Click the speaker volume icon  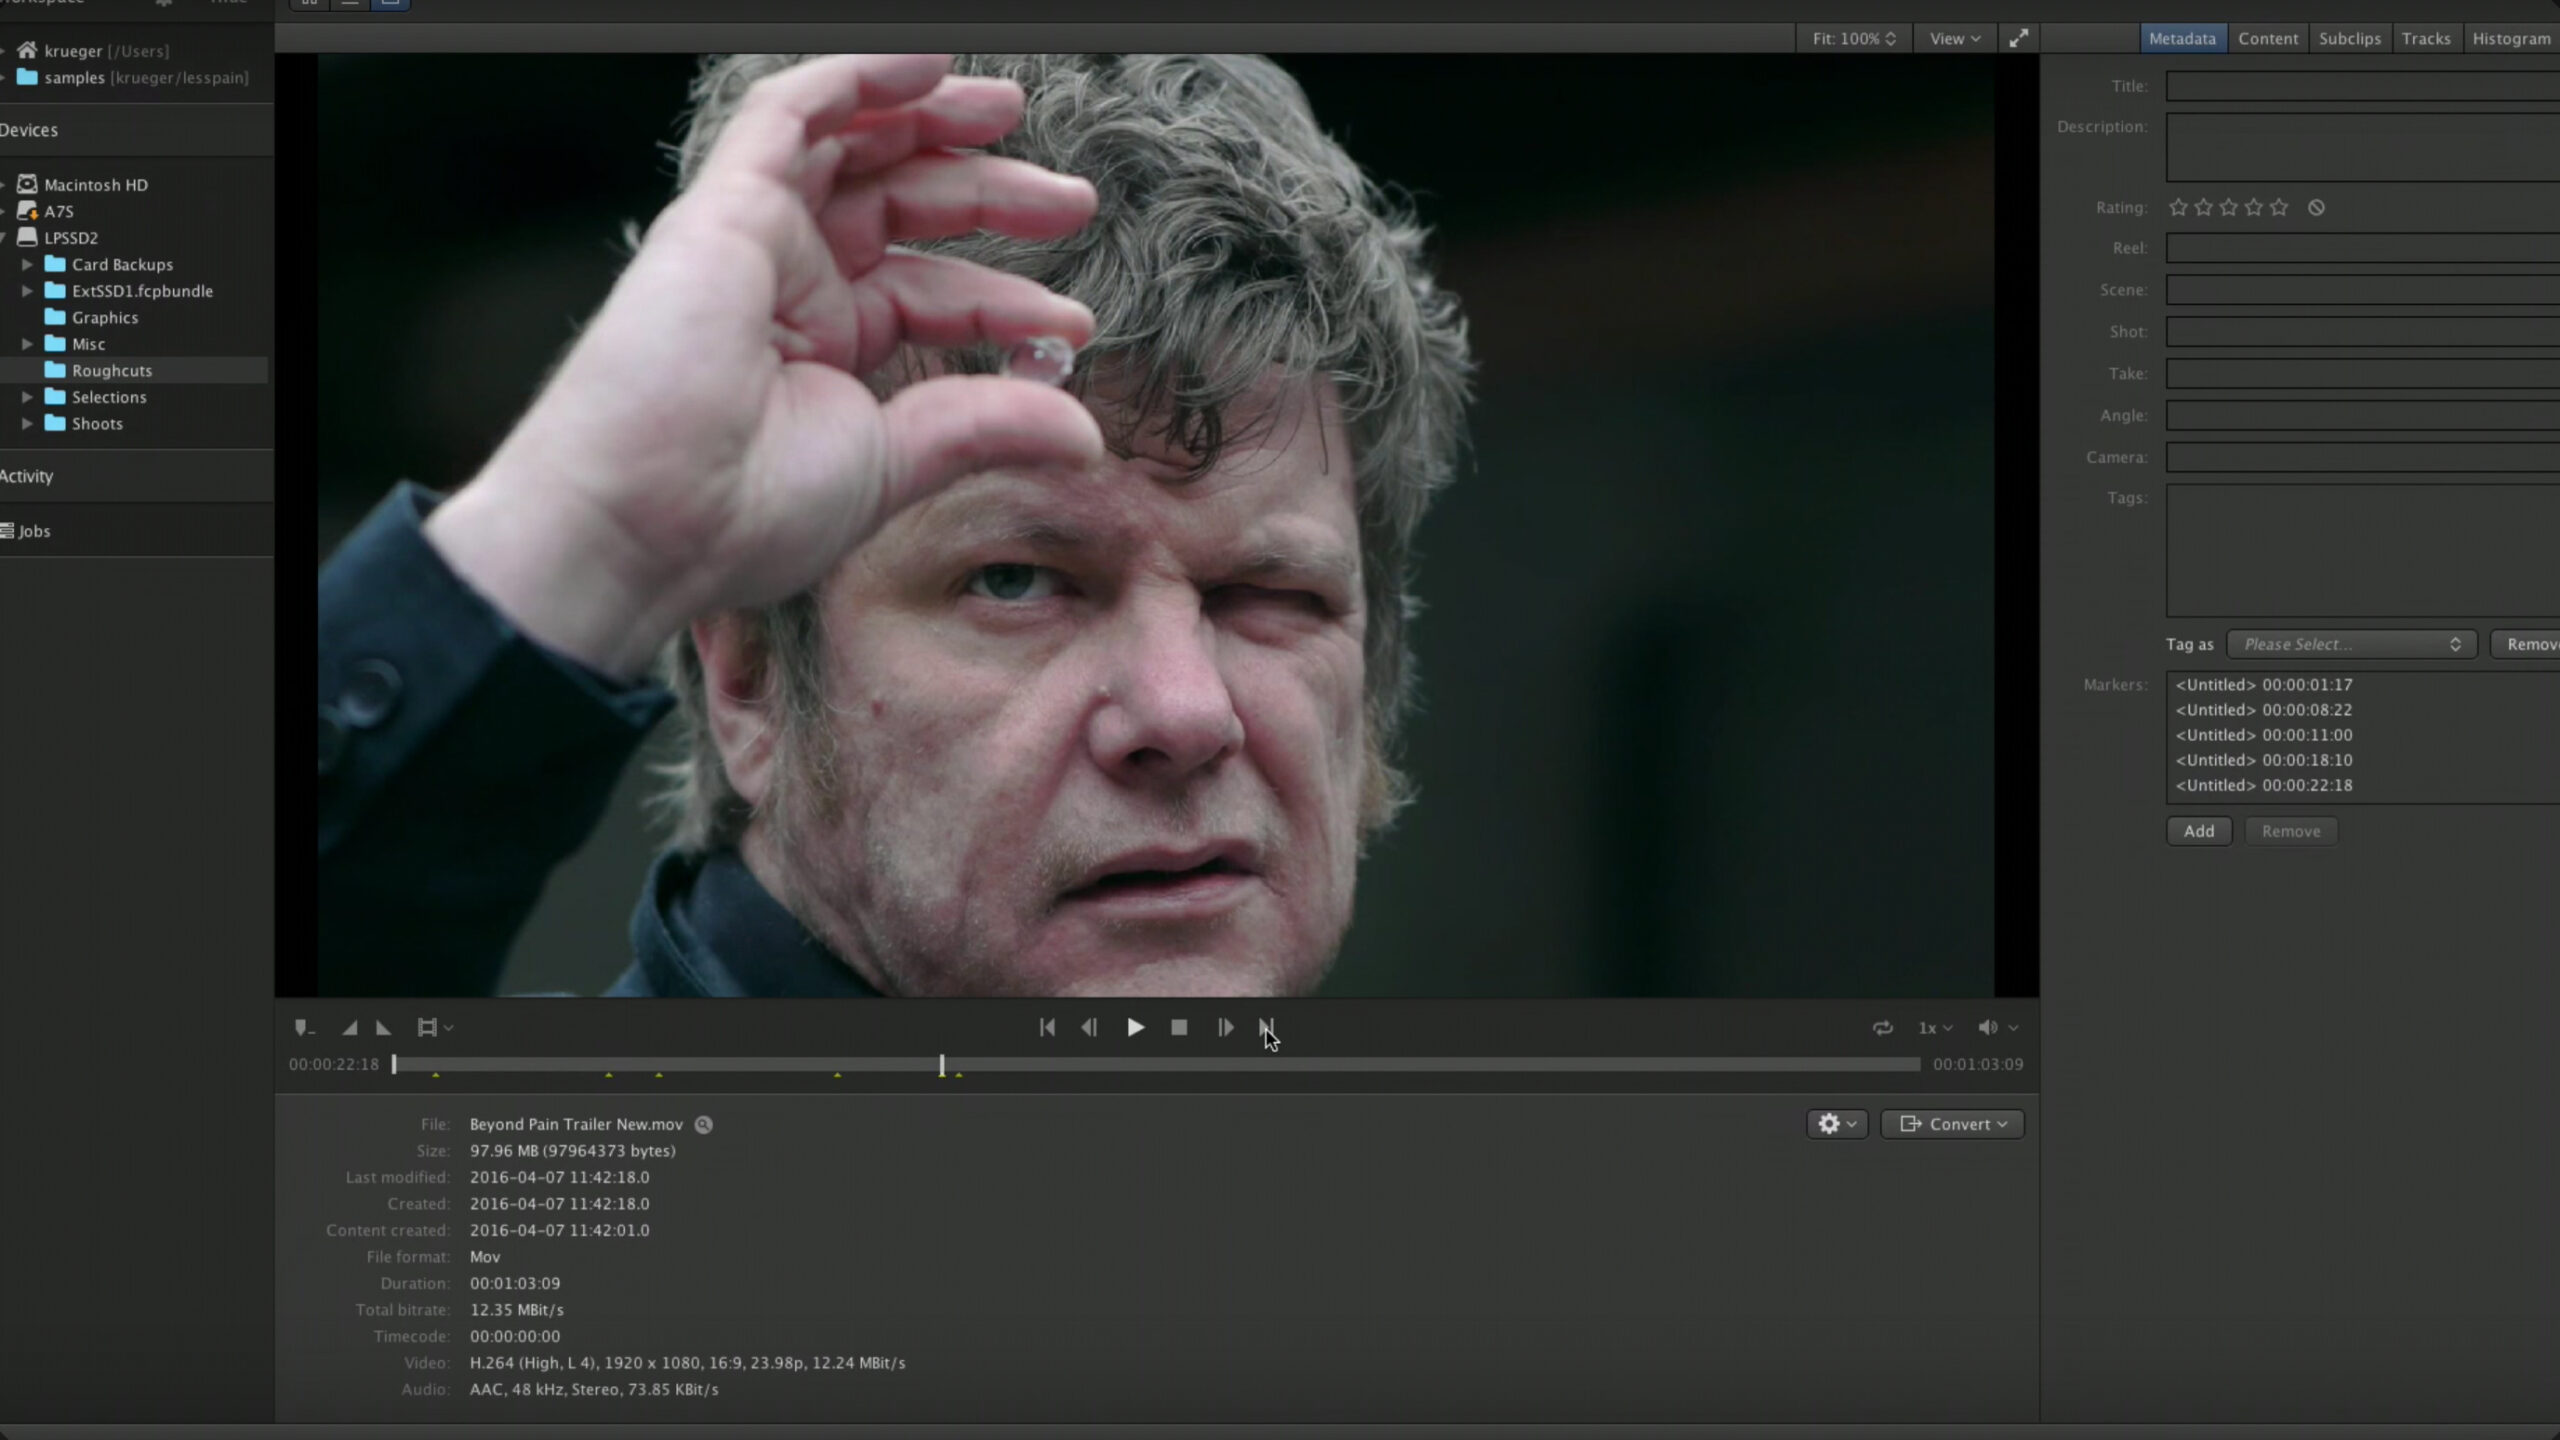(1987, 1027)
